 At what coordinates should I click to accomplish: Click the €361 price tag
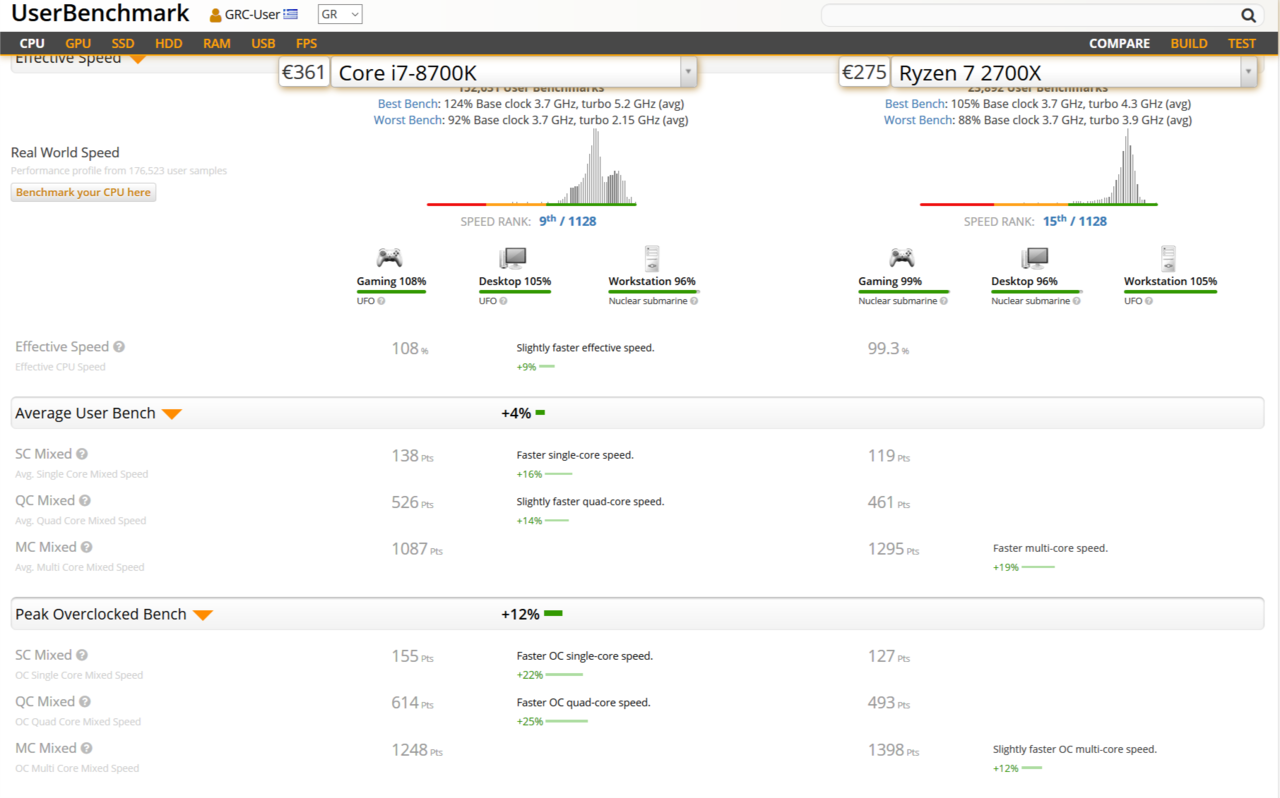304,72
